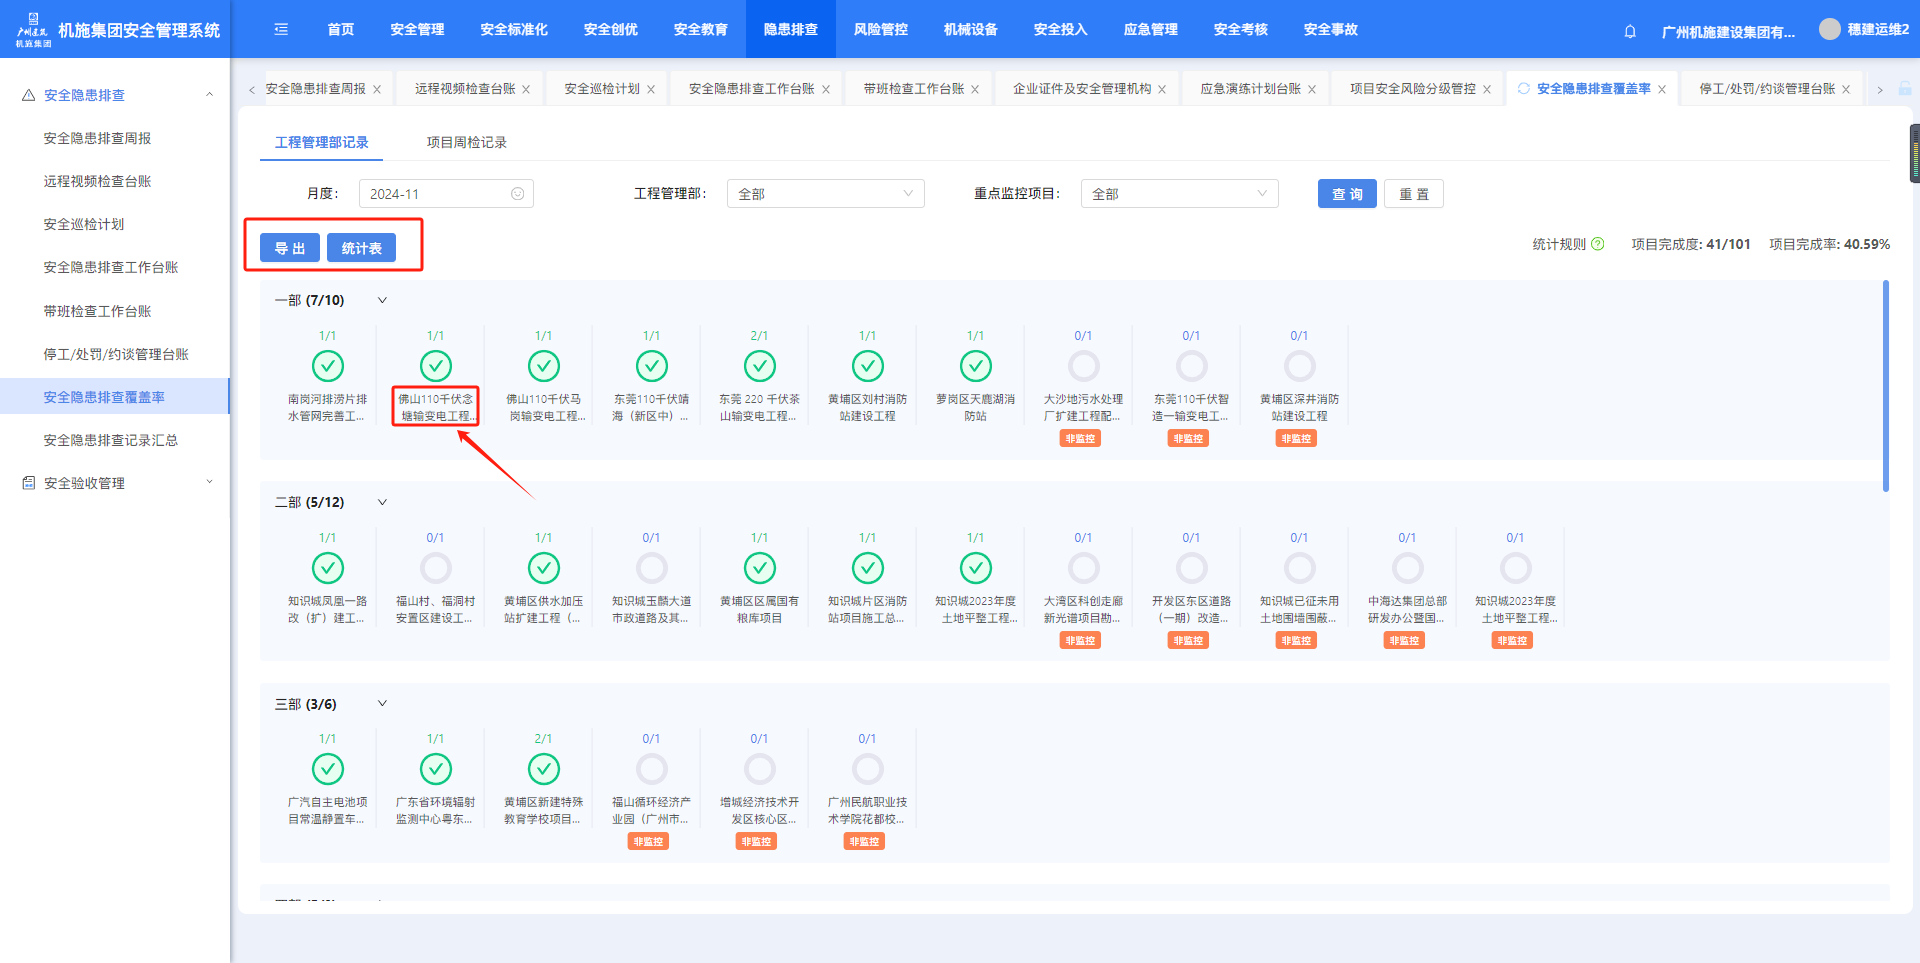Click the calendar icon in 月度 field
This screenshot has height=963, width=1920.
click(517, 194)
